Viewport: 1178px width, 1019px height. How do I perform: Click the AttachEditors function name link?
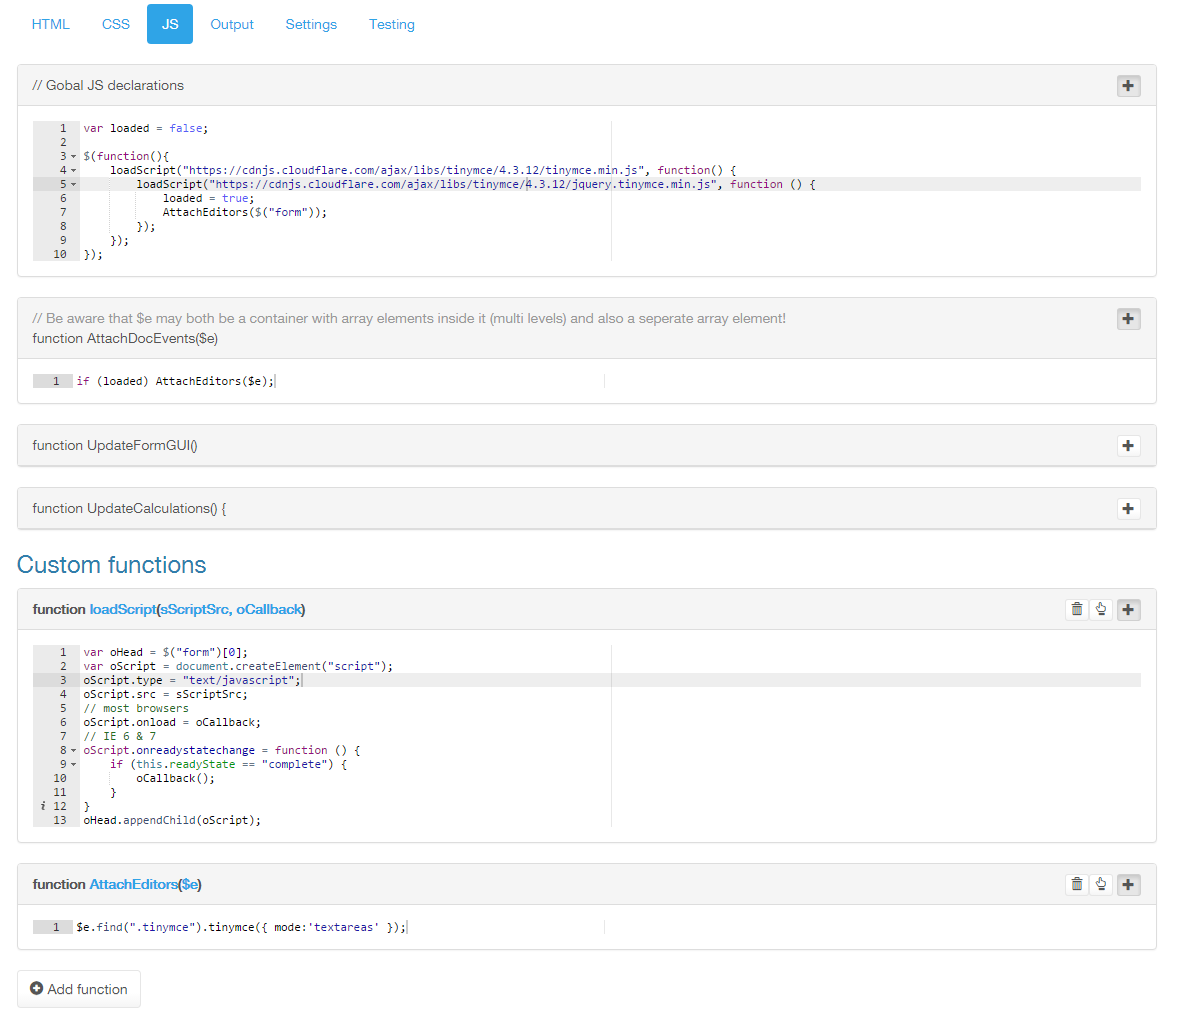coord(133,884)
